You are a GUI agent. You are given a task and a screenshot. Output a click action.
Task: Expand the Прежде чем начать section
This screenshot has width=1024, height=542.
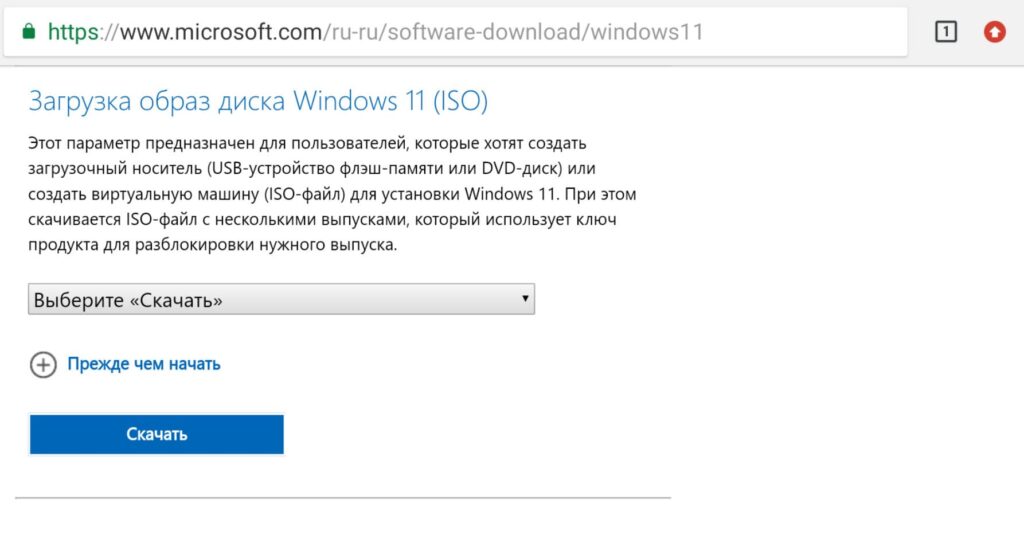coord(144,364)
